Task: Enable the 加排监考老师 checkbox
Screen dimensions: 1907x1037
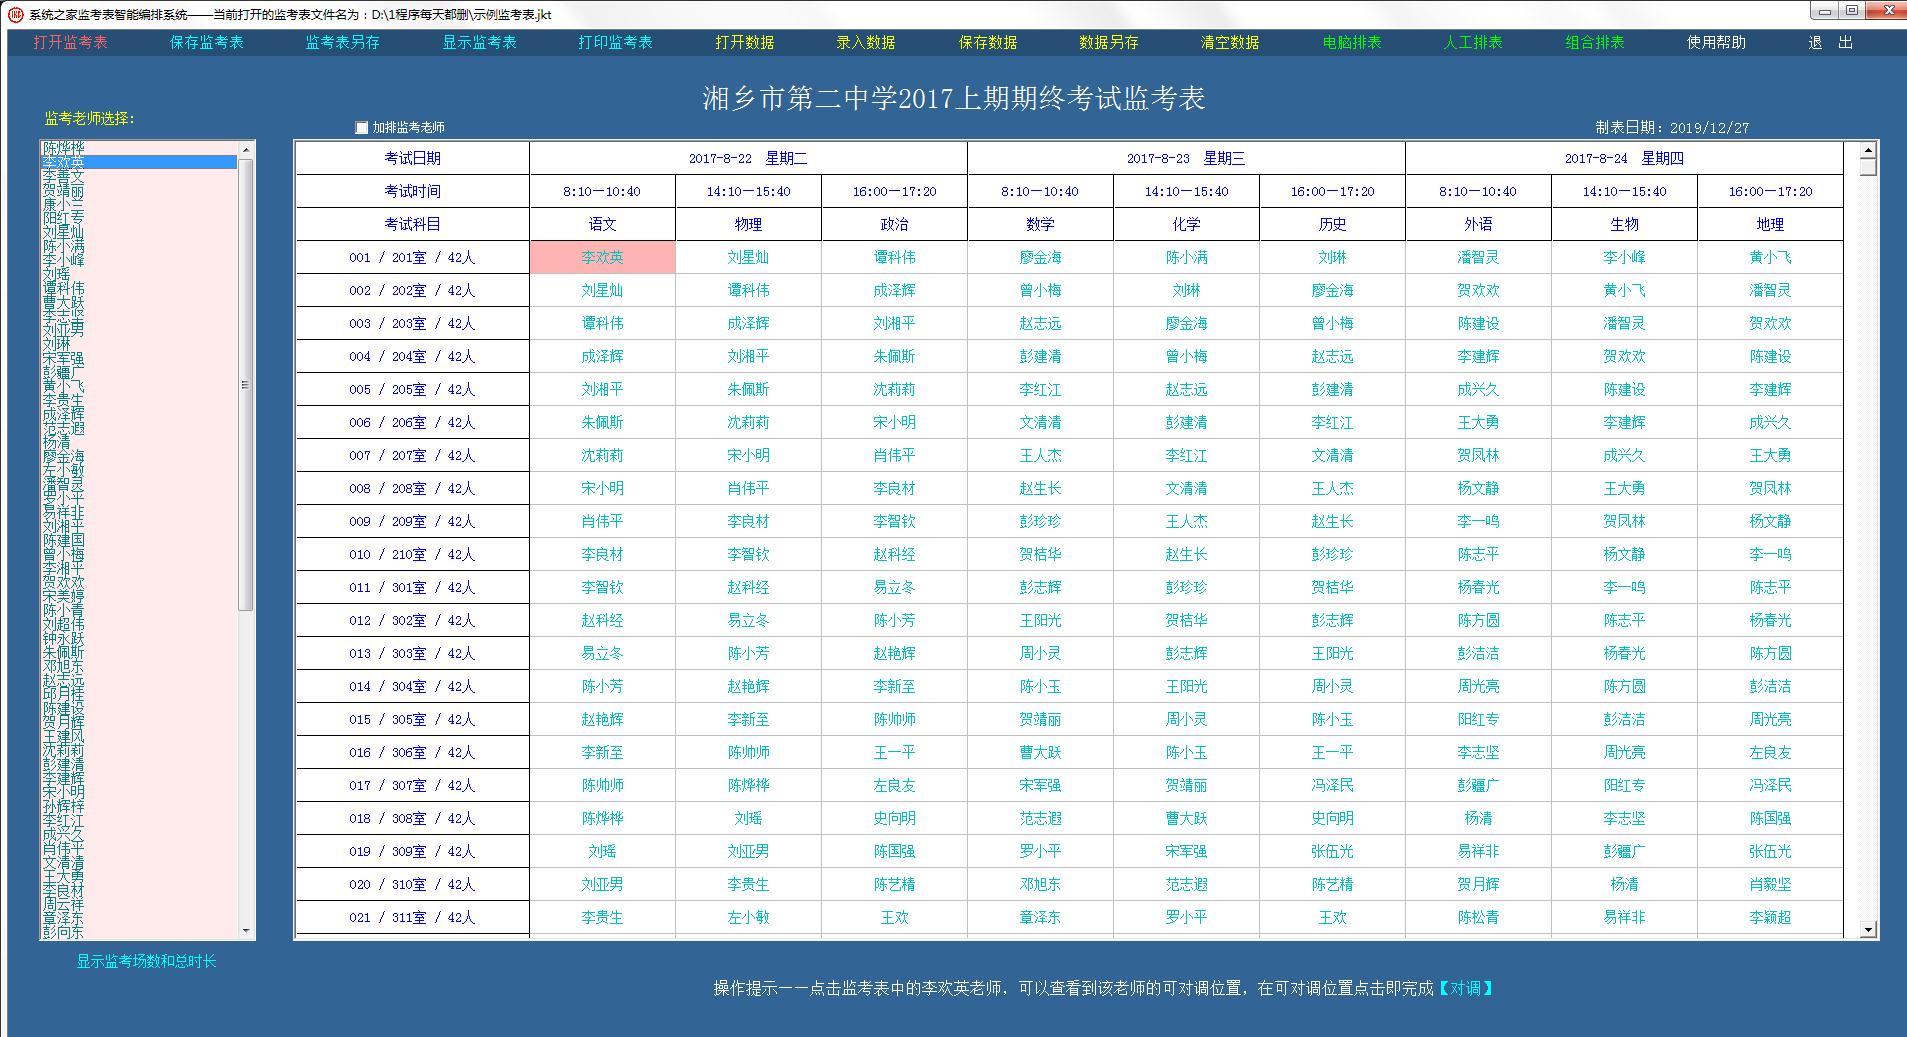Action: pyautogui.click(x=362, y=127)
